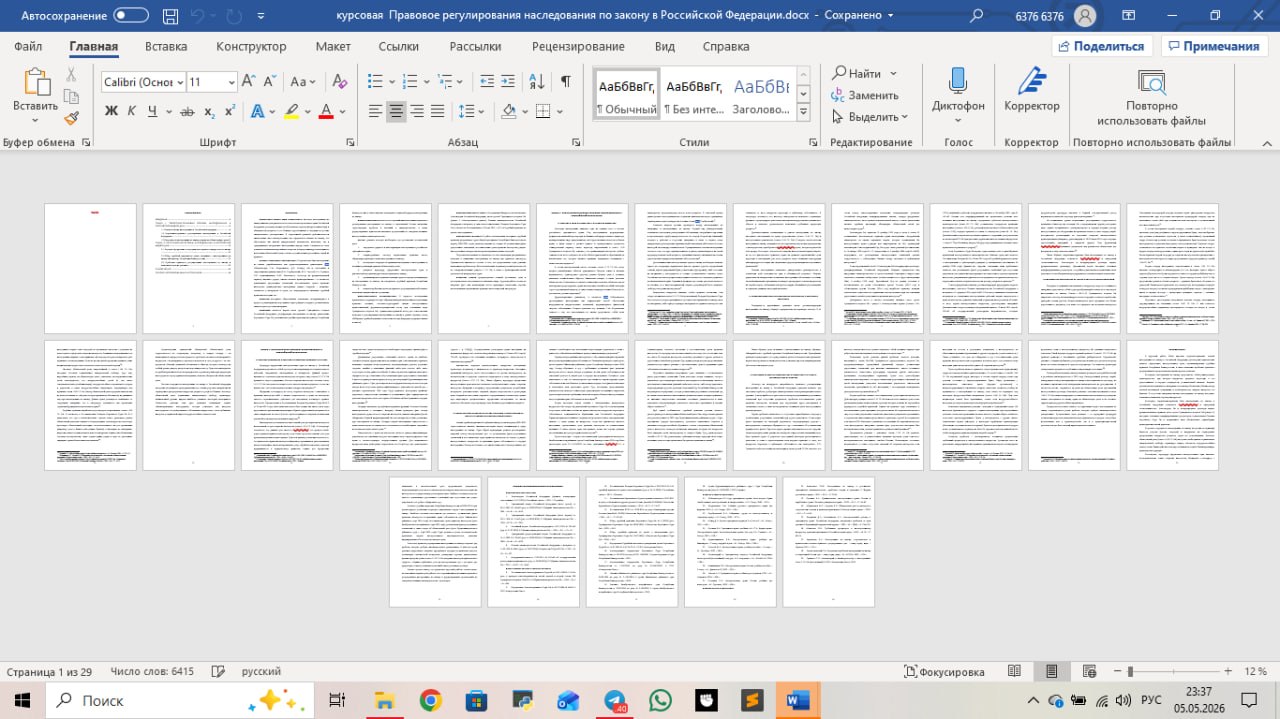Viewport: 1280px width, 719px height.
Task: Justify the text alignment
Action: (438, 112)
